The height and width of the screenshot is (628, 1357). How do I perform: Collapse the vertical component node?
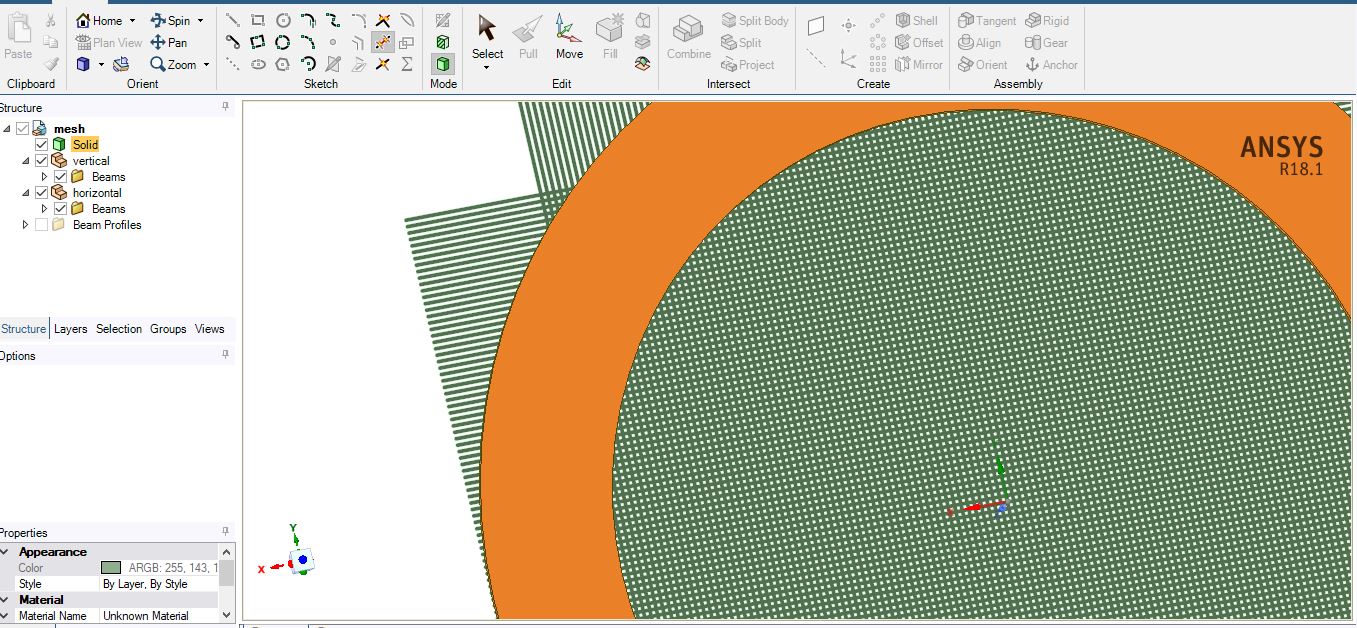pos(26,161)
